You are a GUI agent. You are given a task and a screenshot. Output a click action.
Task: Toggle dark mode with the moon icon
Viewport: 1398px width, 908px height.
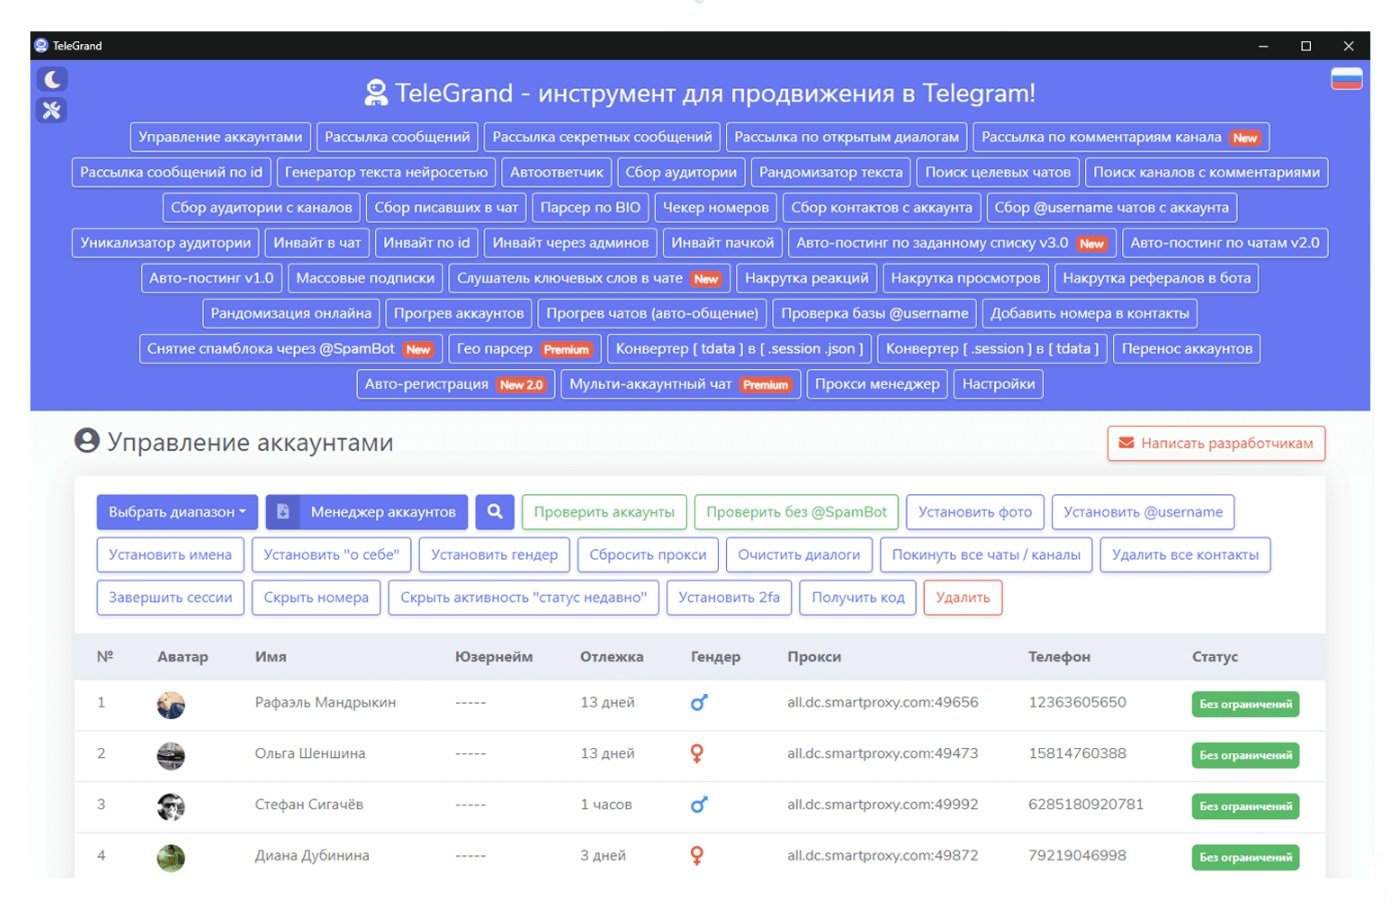(52, 79)
